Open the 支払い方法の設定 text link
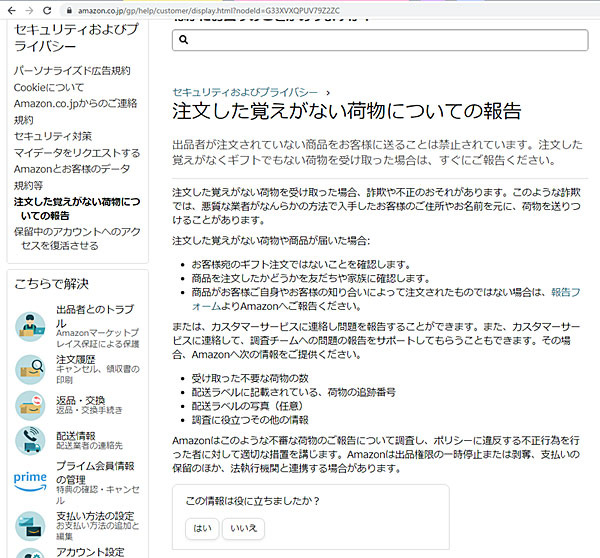The image size is (600, 558). pyautogui.click(x=95, y=516)
